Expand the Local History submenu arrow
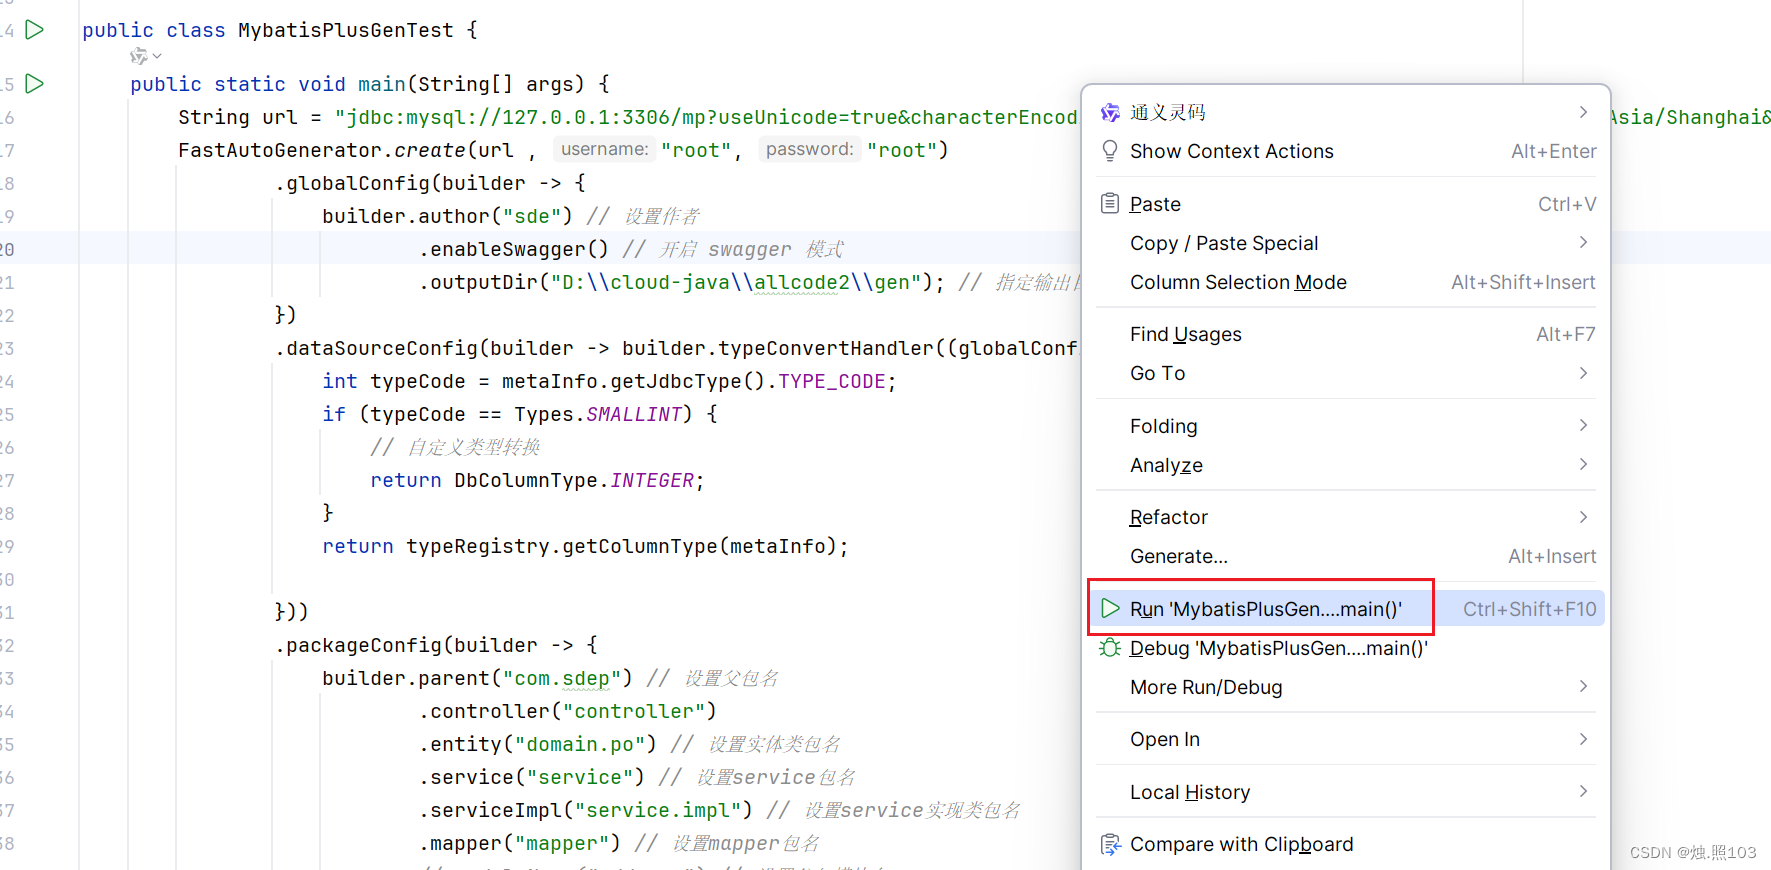Screen dimensions: 1771x870 (x=1584, y=791)
